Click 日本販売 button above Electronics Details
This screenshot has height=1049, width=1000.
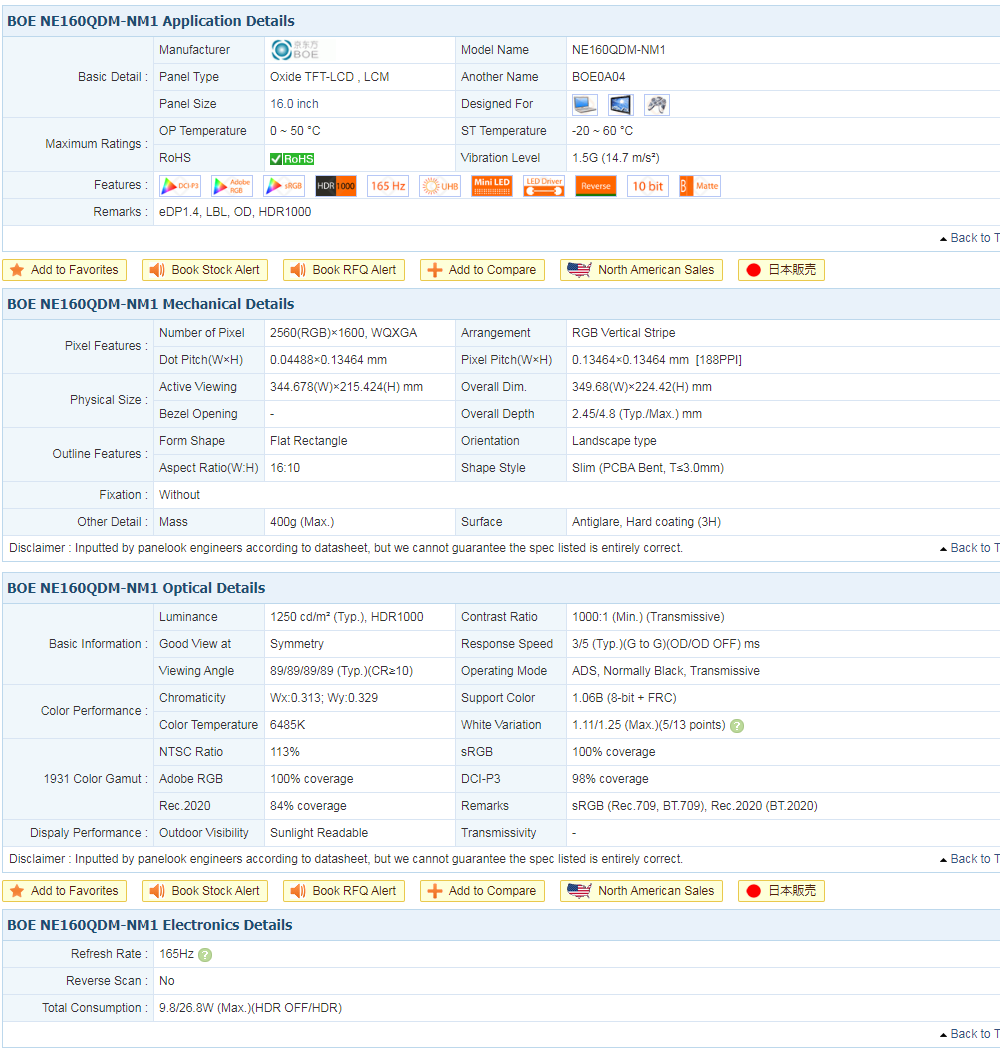[781, 891]
